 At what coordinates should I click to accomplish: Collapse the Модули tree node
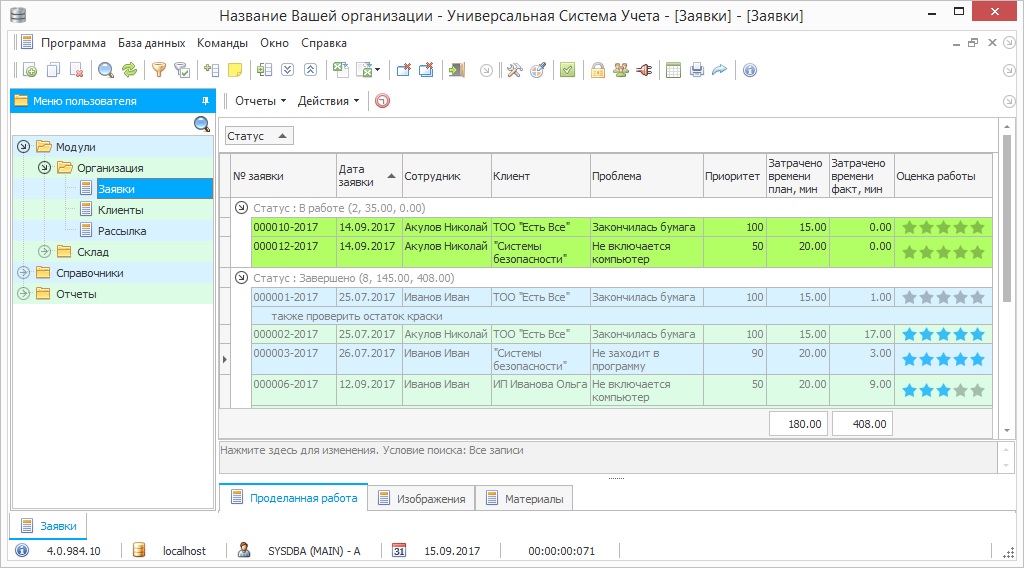pos(24,147)
